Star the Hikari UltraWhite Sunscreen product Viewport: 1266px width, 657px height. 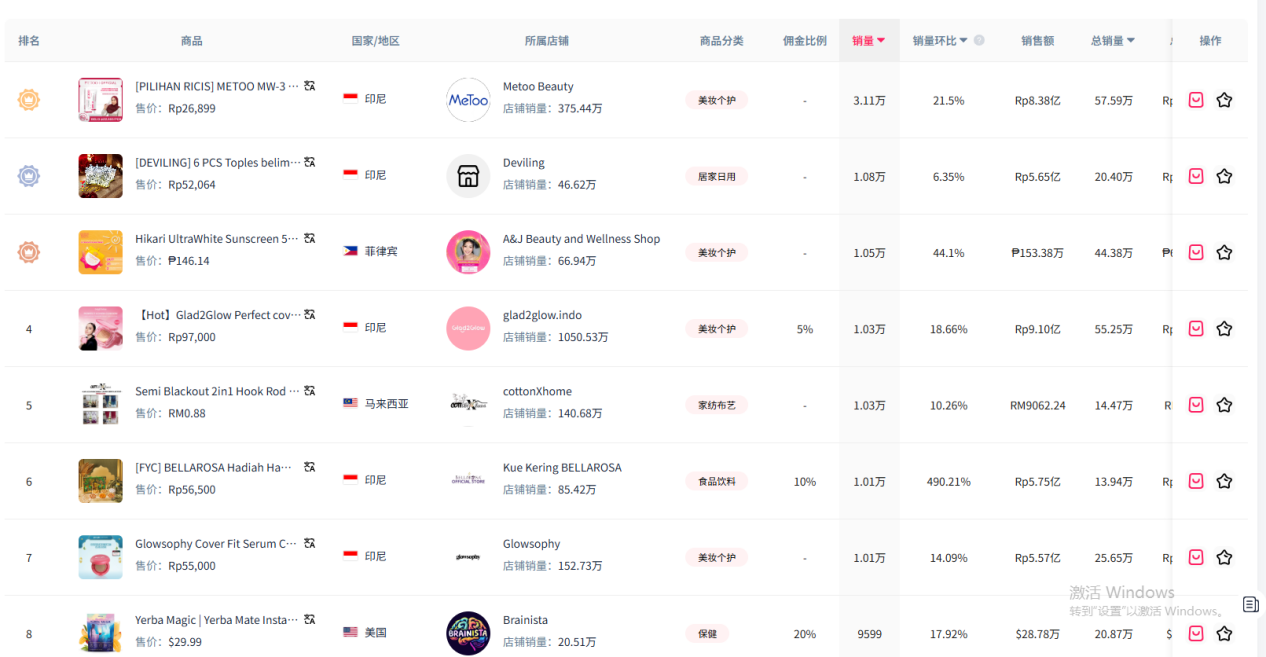[1224, 252]
